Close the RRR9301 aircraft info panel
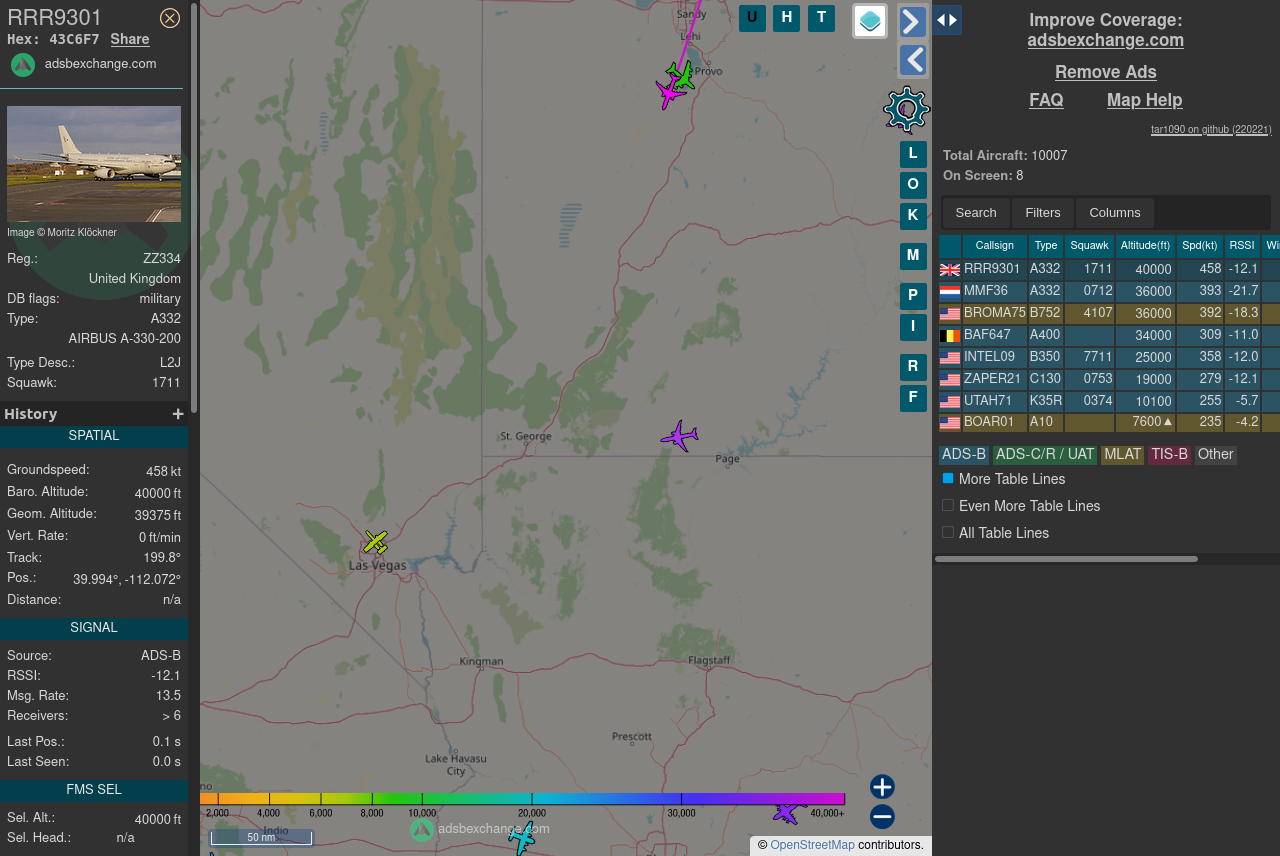The image size is (1280, 856). click(170, 18)
